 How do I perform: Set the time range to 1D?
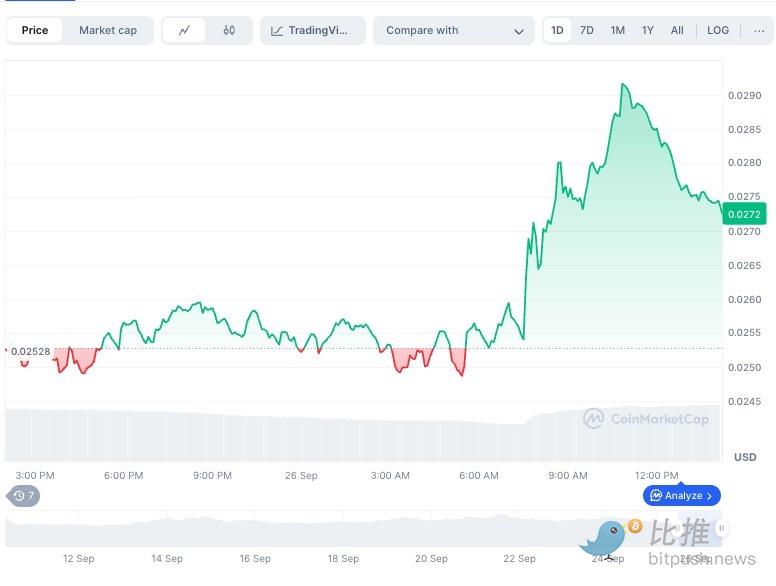click(x=557, y=30)
